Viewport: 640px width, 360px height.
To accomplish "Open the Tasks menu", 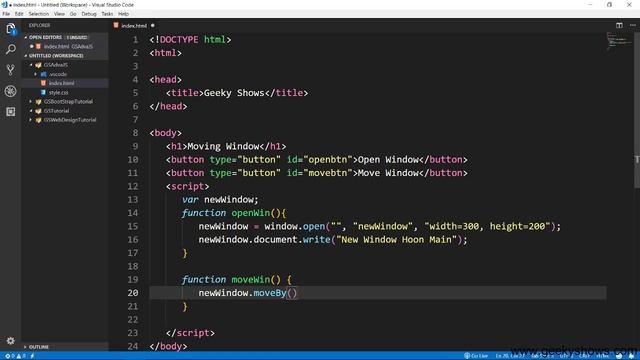I will (107, 14).
